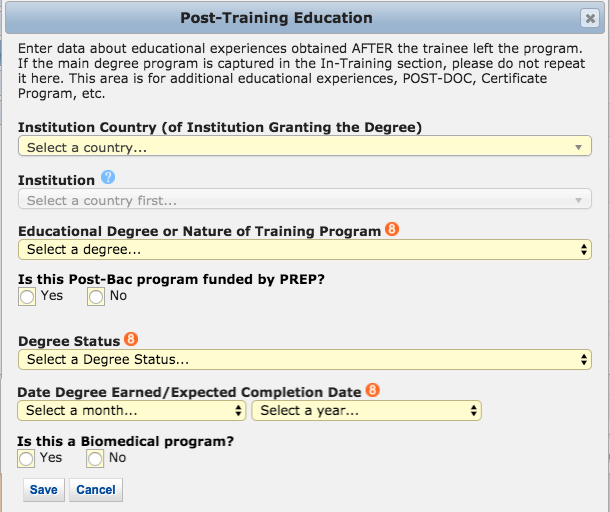The height and width of the screenshot is (512, 610).
Task: Open the Institution dropdown field
Action: [304, 200]
